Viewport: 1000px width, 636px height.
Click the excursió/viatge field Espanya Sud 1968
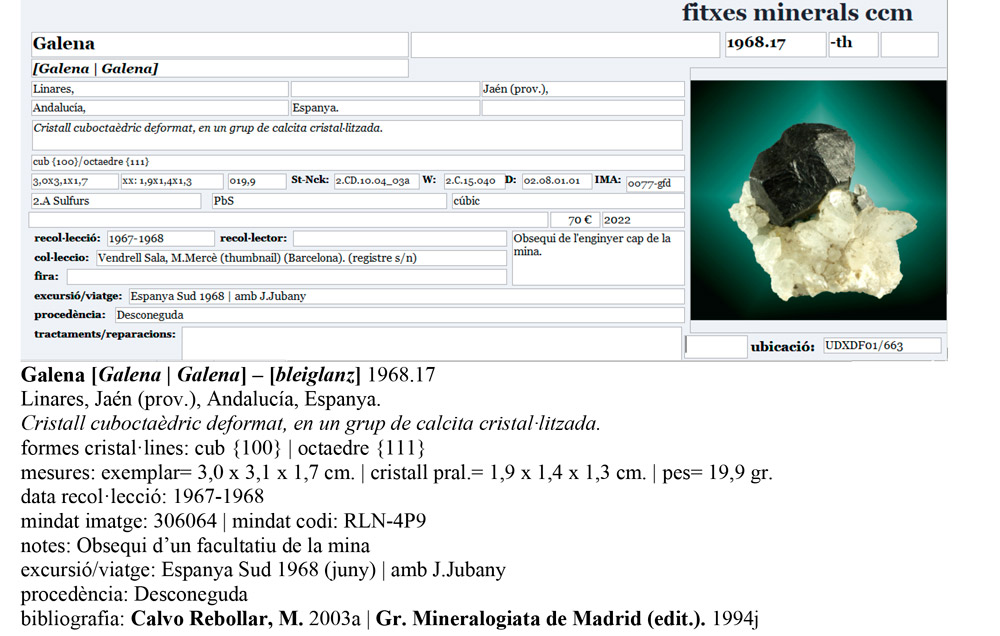406,297
